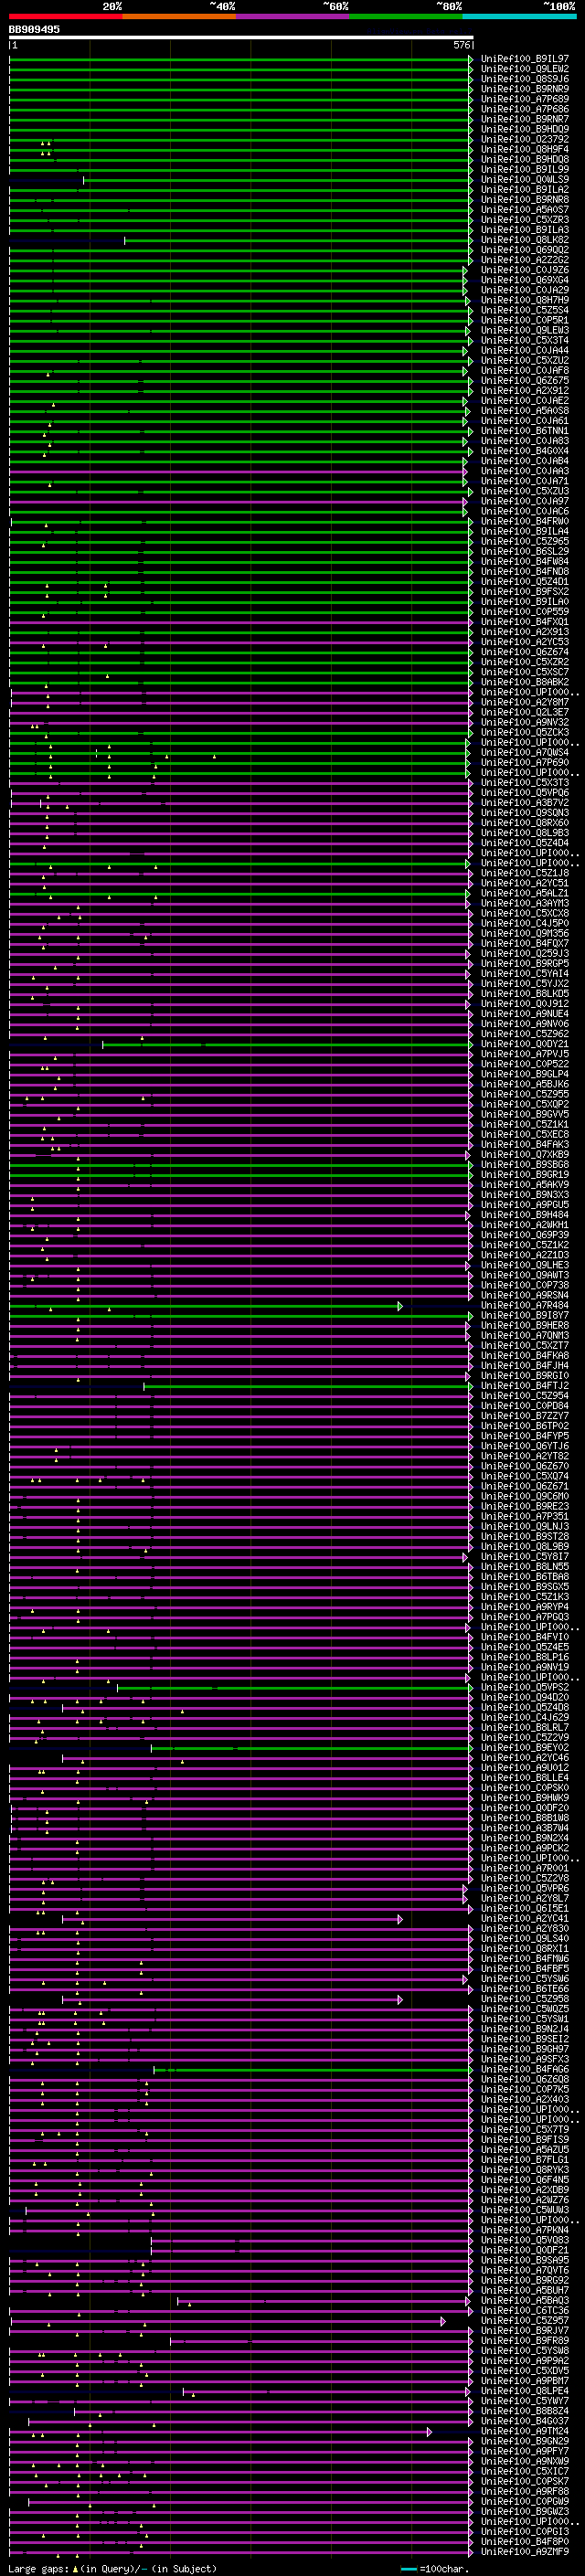The width and height of the screenshot is (585, 2576).
Task: Click the UniRef100_Q0WLS9 entry
Action: point(525,180)
